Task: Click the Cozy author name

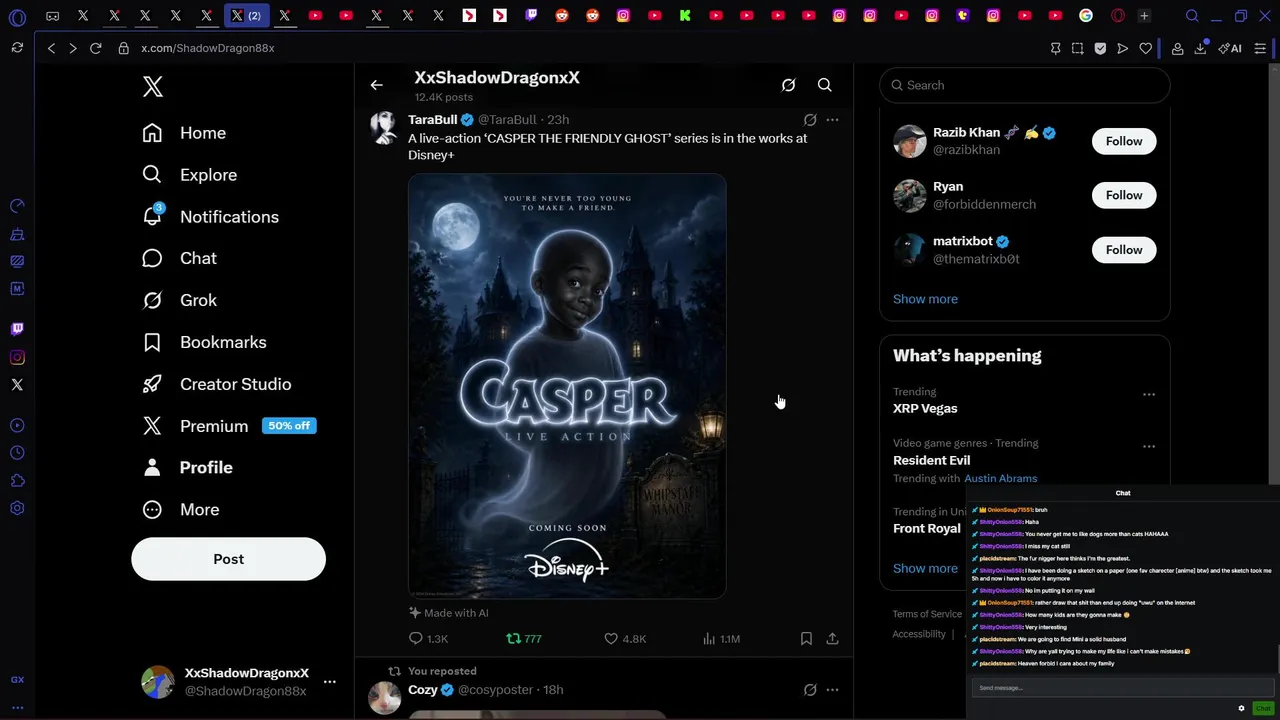Action: point(423,689)
